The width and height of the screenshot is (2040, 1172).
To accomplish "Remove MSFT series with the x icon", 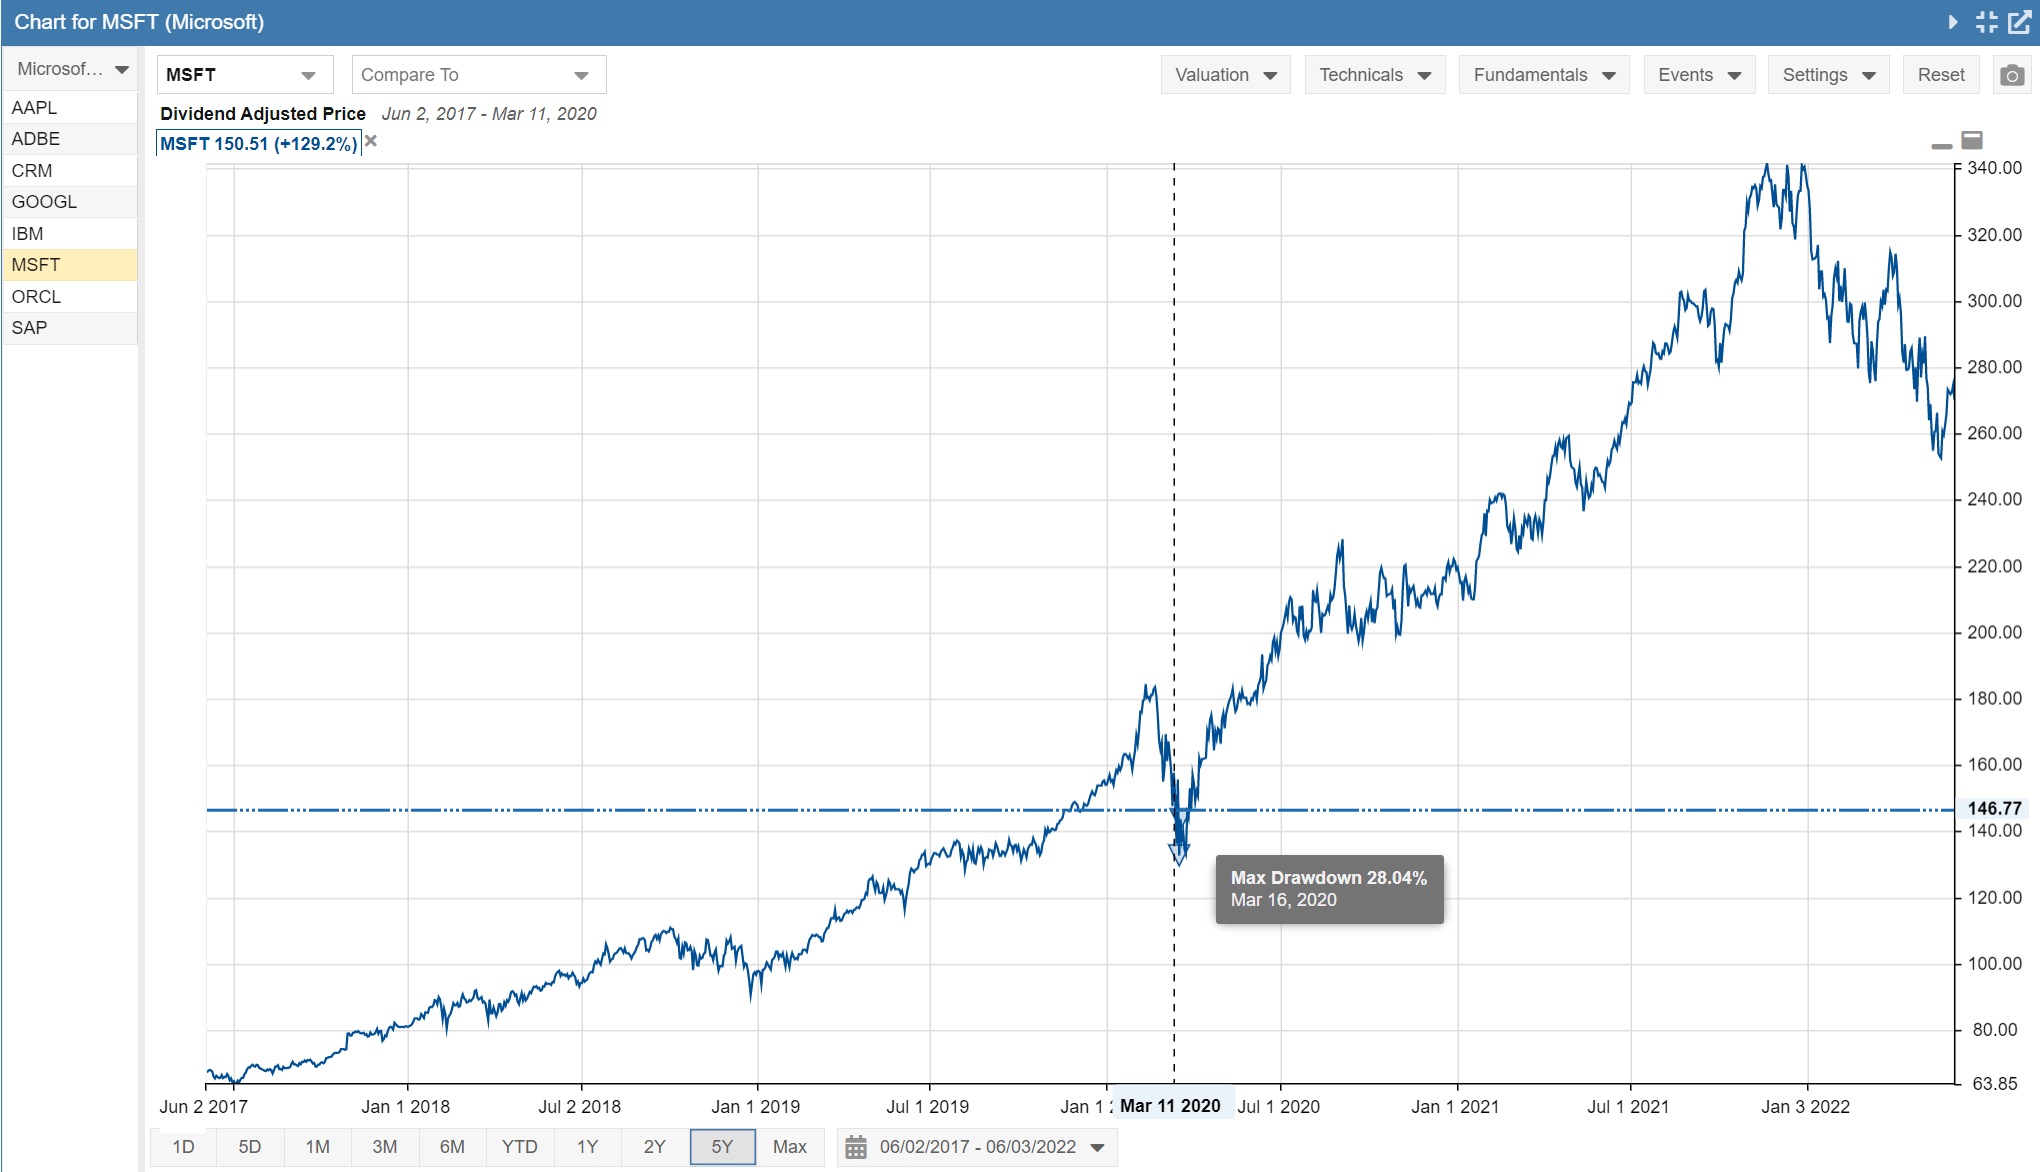I will tap(371, 141).
